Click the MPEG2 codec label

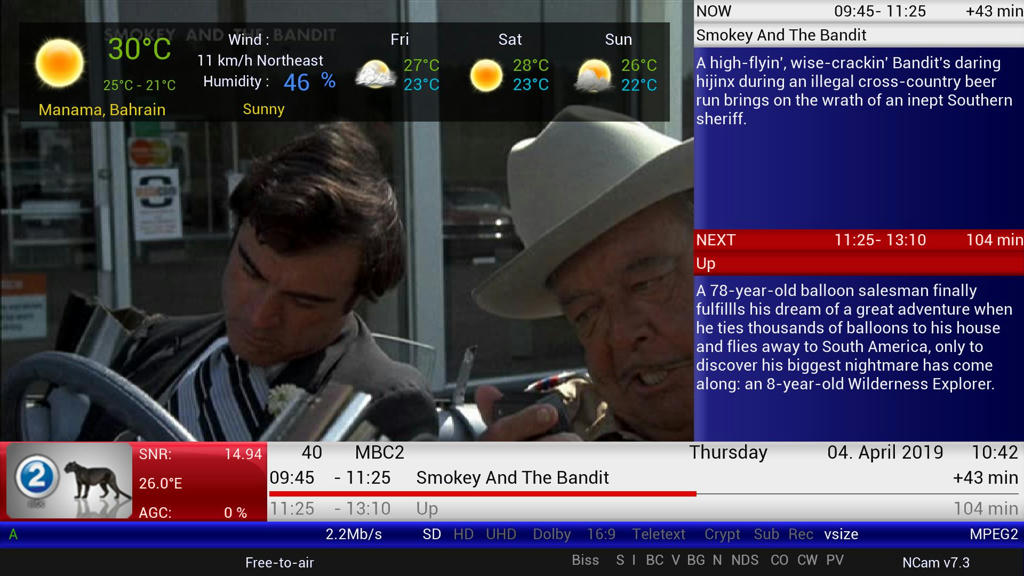pyautogui.click(x=993, y=534)
